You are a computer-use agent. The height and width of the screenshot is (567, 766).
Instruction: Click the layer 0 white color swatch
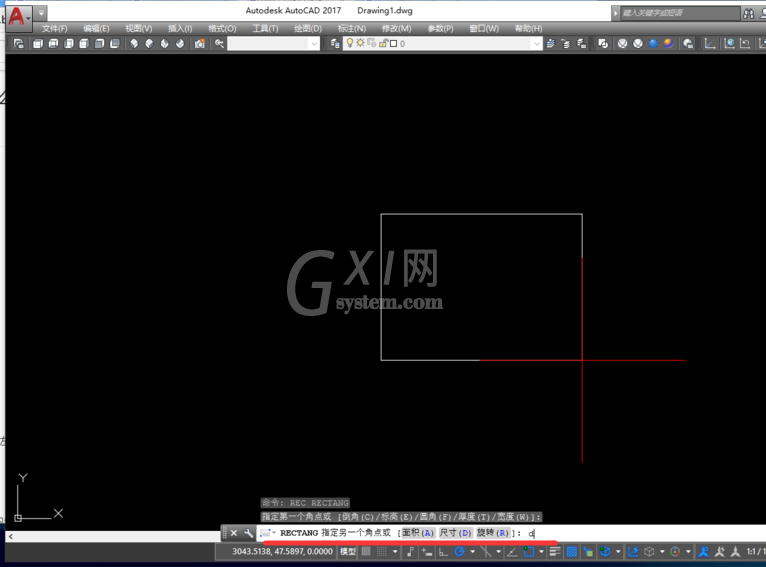tap(394, 44)
